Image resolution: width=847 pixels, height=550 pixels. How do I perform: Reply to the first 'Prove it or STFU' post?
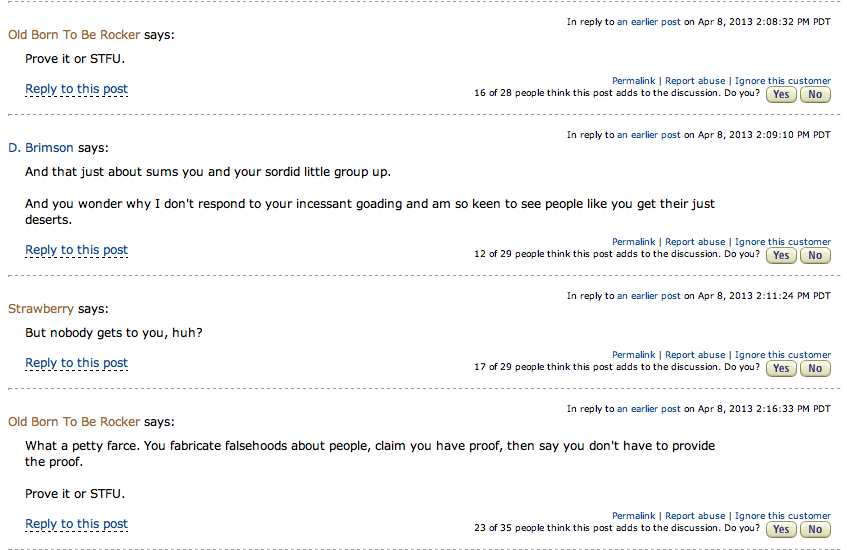76,89
